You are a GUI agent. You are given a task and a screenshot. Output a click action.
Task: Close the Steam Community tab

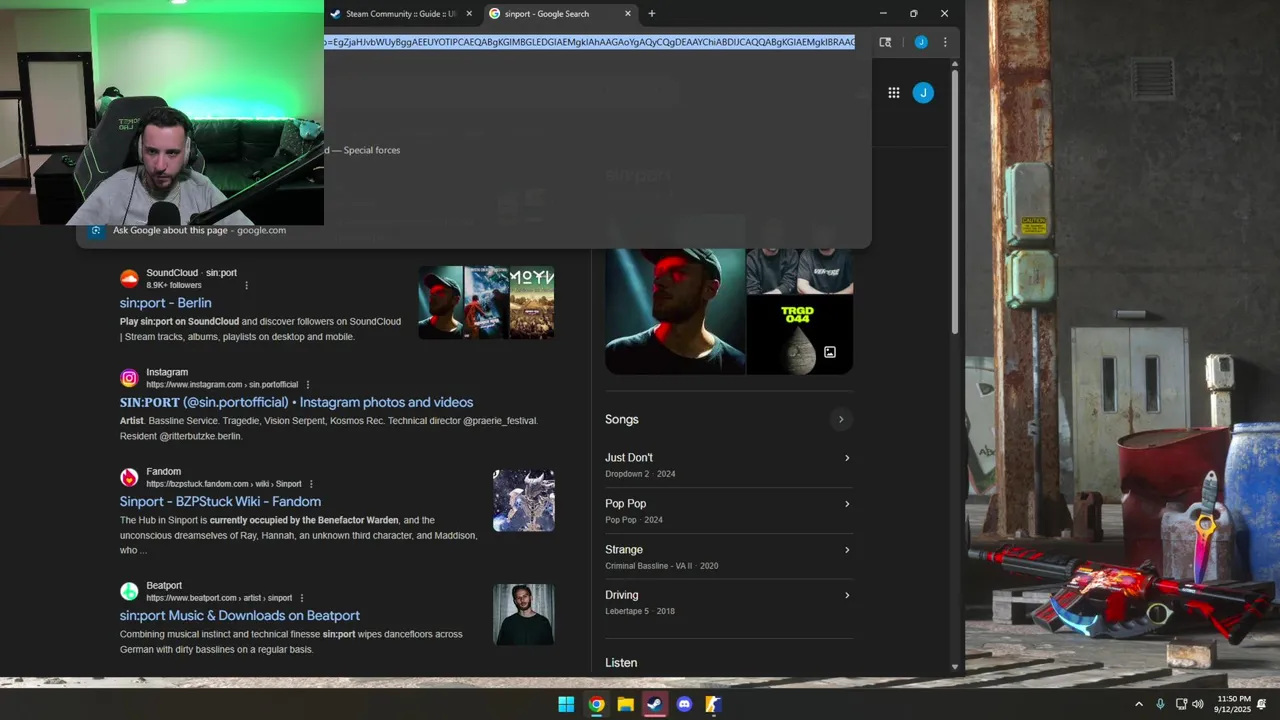coord(469,14)
